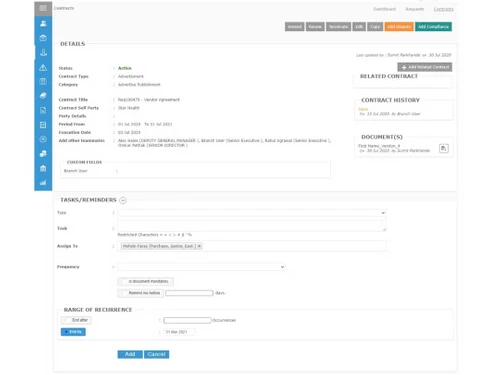The height and width of the screenshot is (375, 500).
Task: Click the Cancel button
Action: click(156, 354)
